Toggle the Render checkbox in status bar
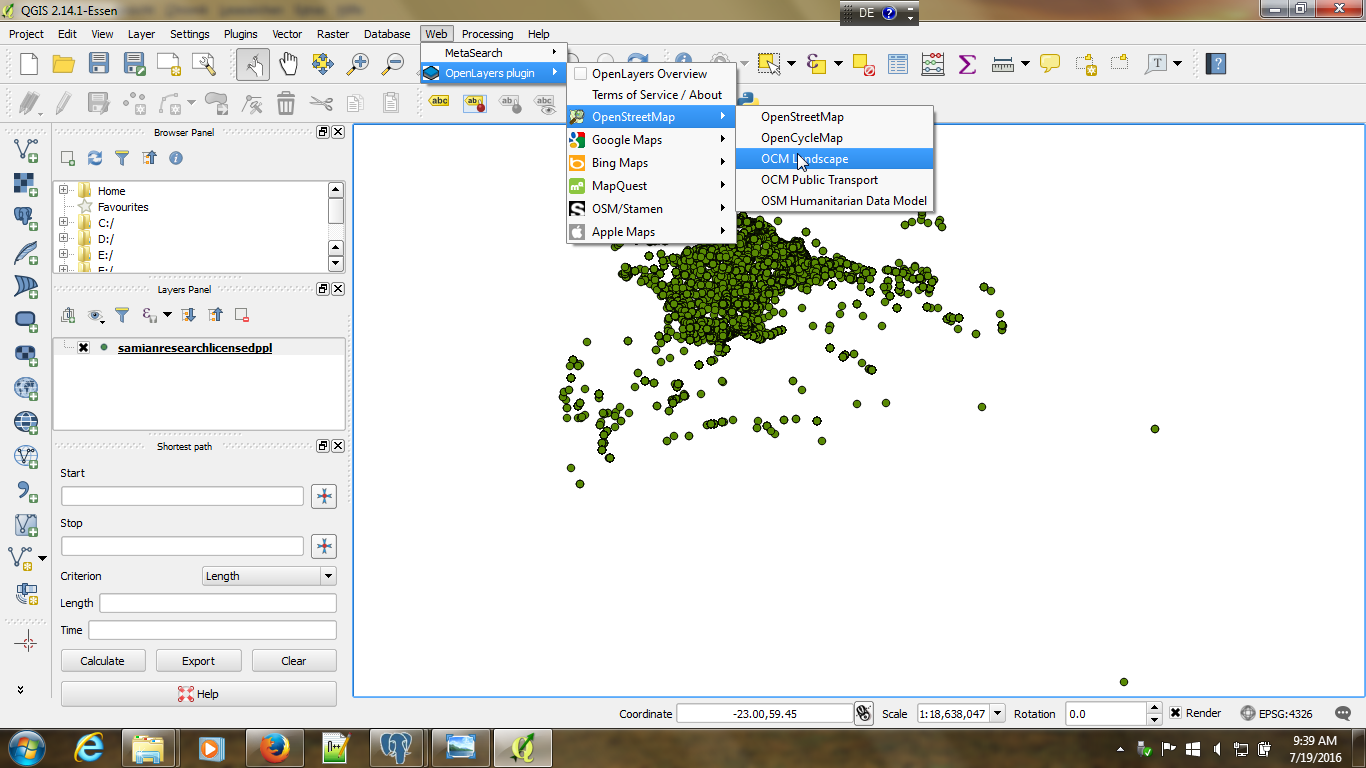Screen dimensions: 1366x768 pyautogui.click(x=1176, y=713)
